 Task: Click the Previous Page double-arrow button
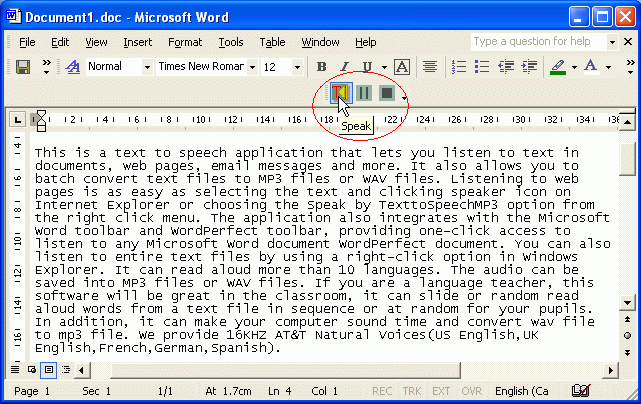(627, 319)
